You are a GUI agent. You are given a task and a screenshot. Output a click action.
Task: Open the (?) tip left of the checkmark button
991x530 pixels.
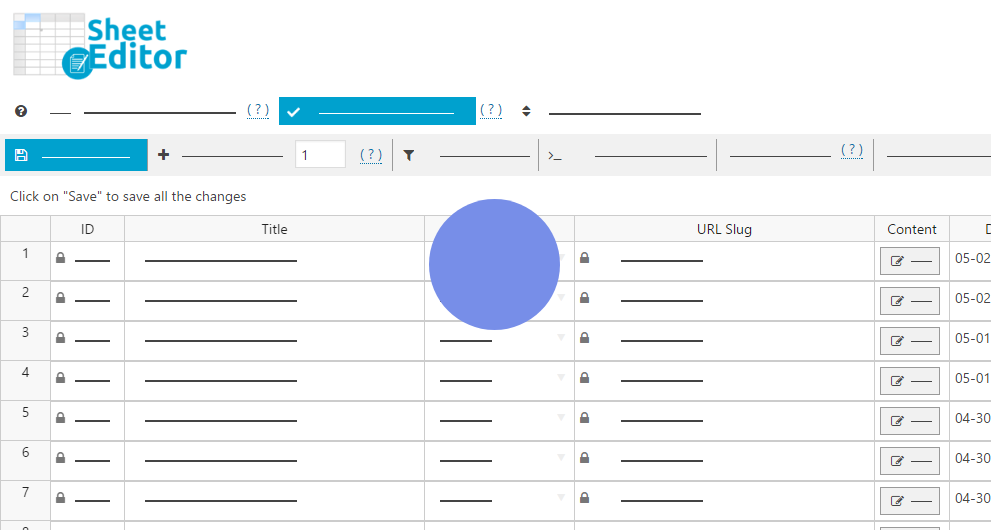click(258, 110)
